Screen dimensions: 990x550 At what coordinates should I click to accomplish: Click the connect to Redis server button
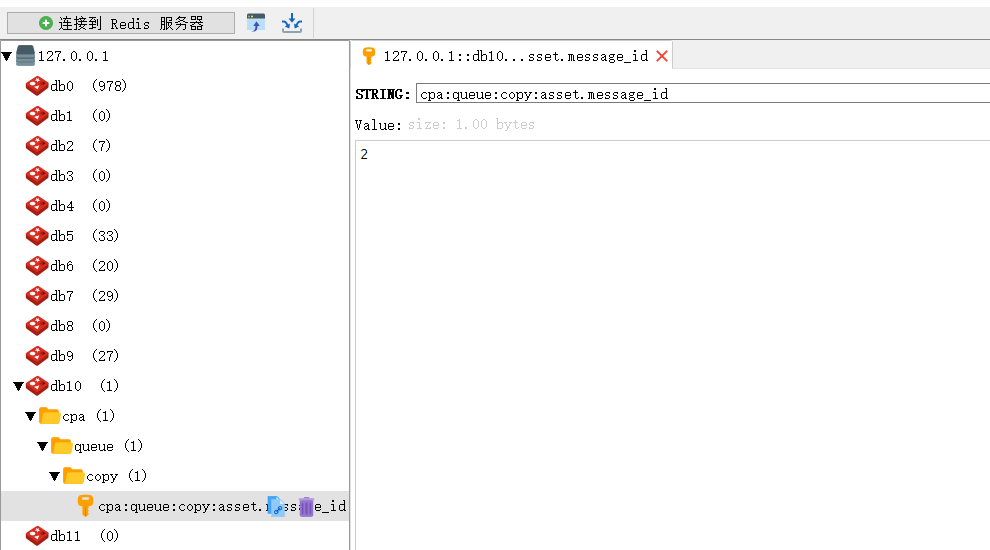pyautogui.click(x=121, y=23)
